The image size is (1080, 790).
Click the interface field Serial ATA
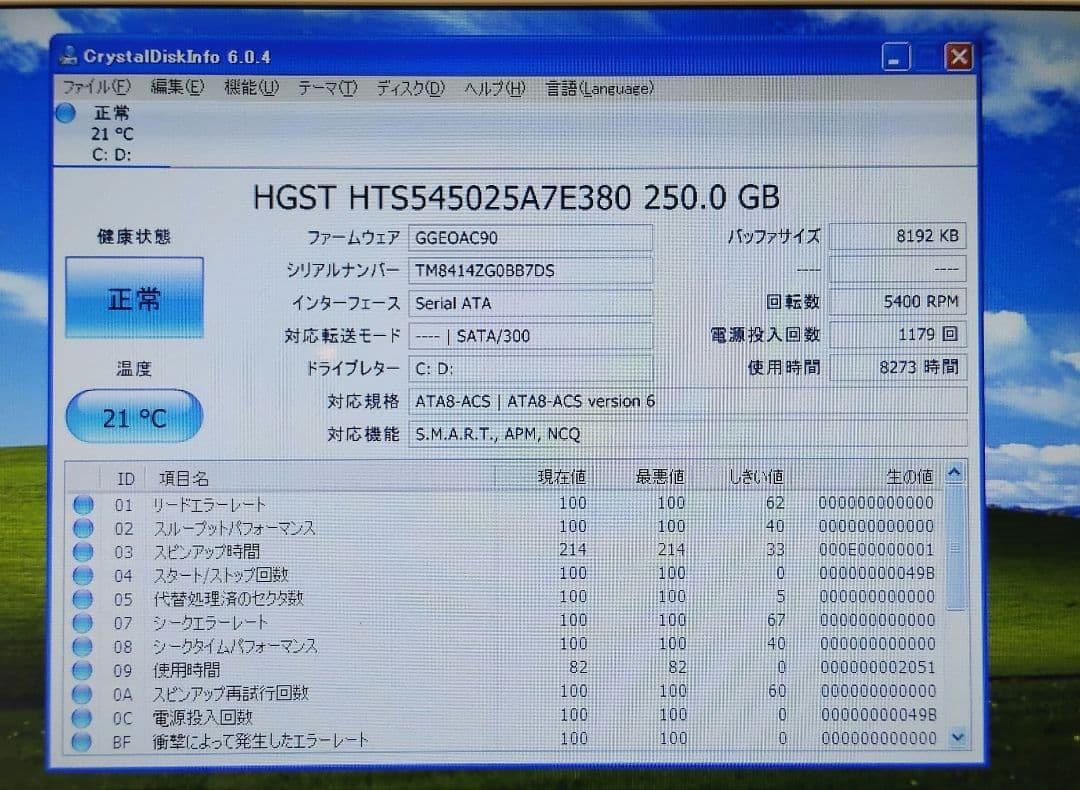530,303
